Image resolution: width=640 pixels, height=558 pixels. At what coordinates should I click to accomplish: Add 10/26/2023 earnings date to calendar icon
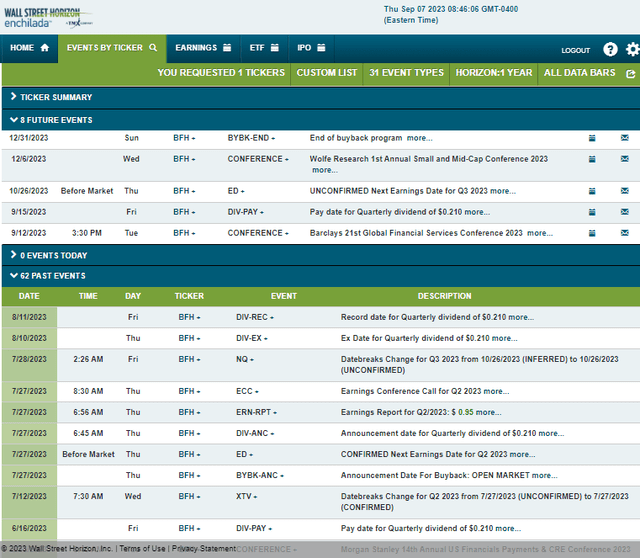point(592,191)
